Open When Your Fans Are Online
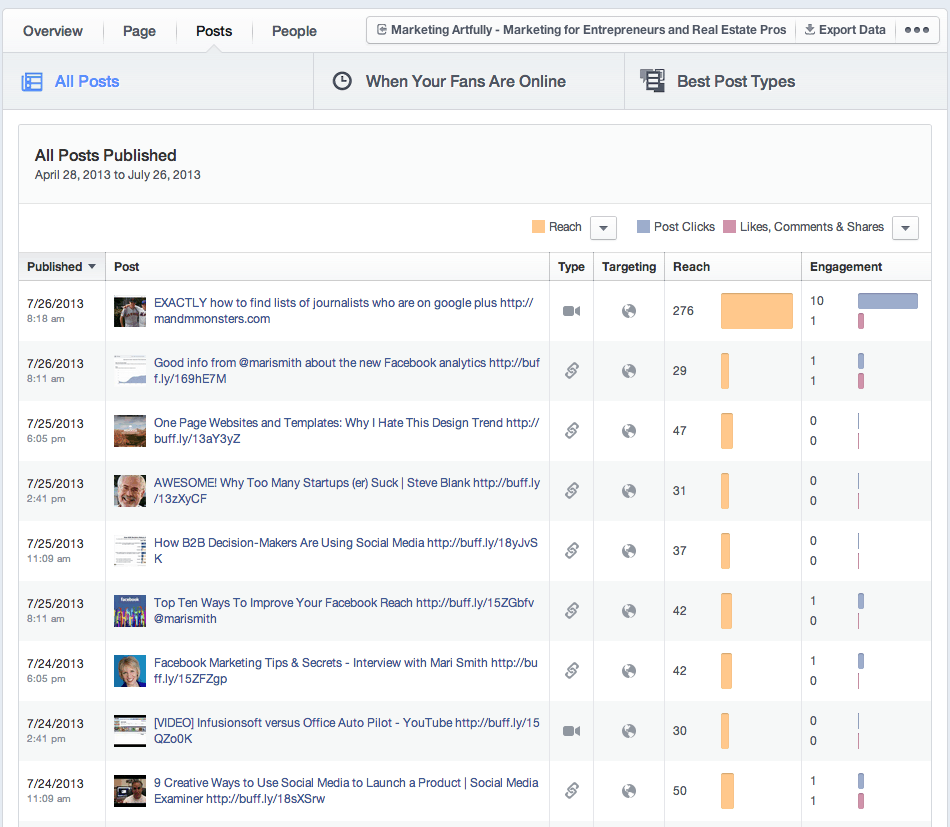Screen dimensions: 950x827 point(469,81)
